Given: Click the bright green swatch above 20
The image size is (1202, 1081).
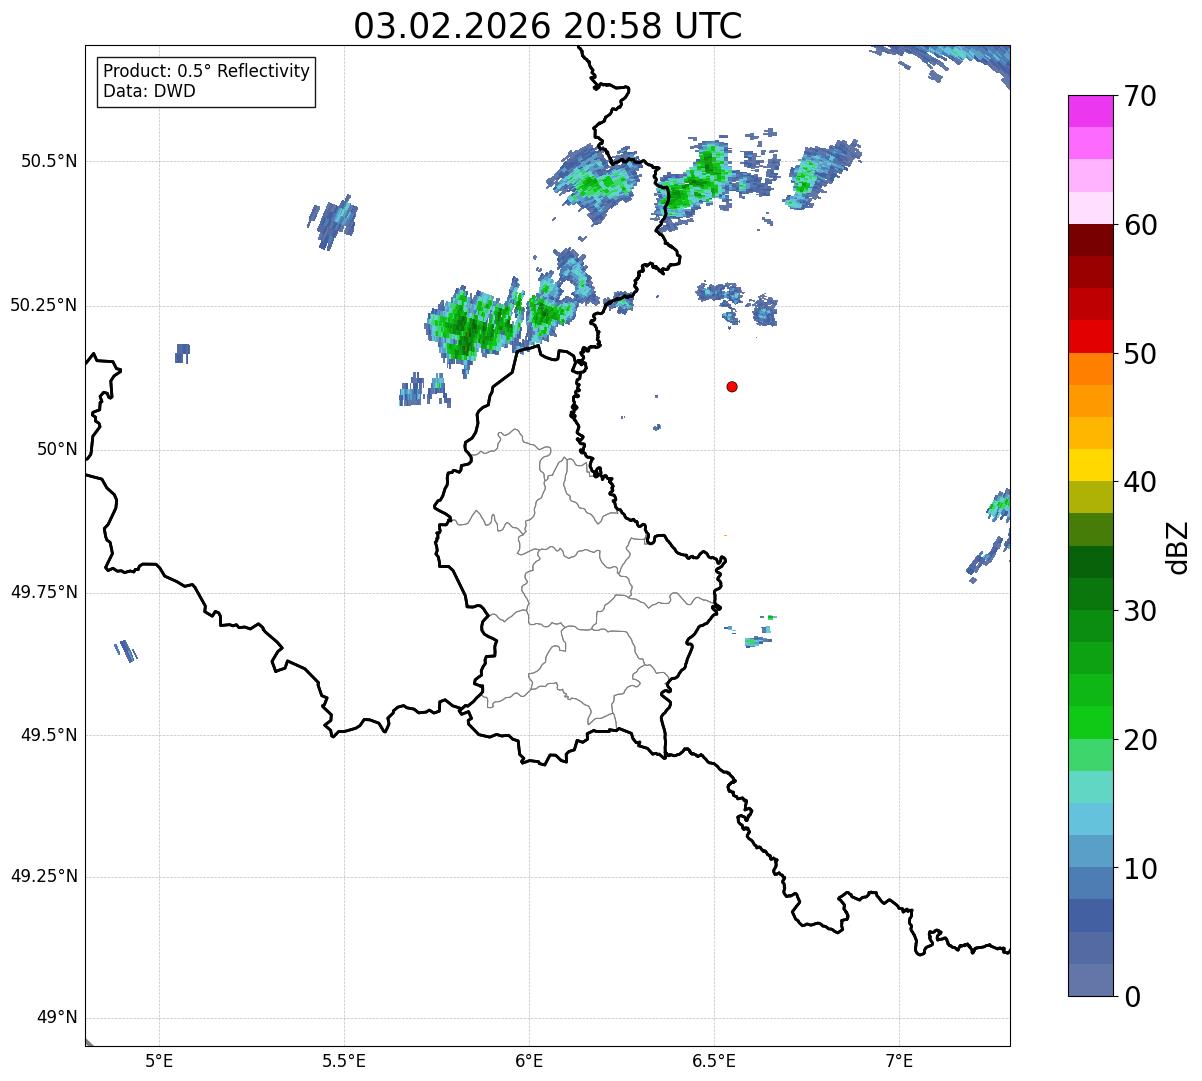Looking at the screenshot, I should pos(1091,723).
